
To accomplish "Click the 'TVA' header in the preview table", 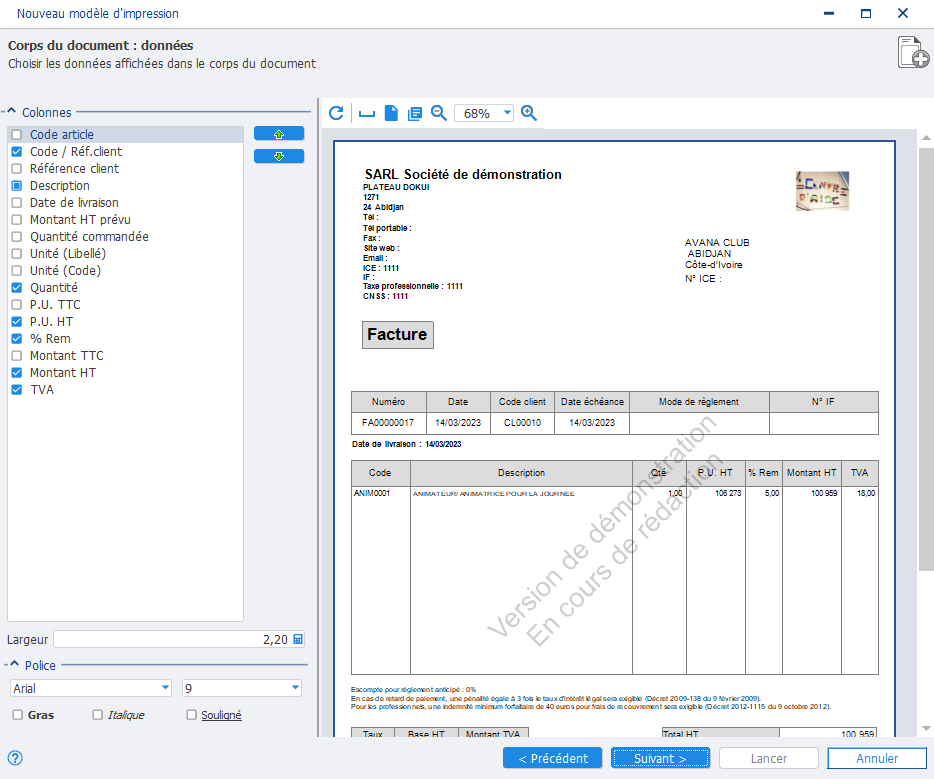I will (x=860, y=473).
